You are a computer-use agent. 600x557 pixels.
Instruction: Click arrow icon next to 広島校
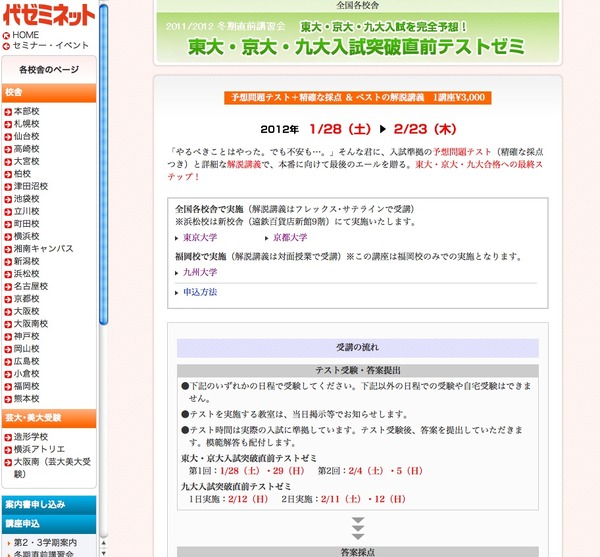pyautogui.click(x=8, y=362)
